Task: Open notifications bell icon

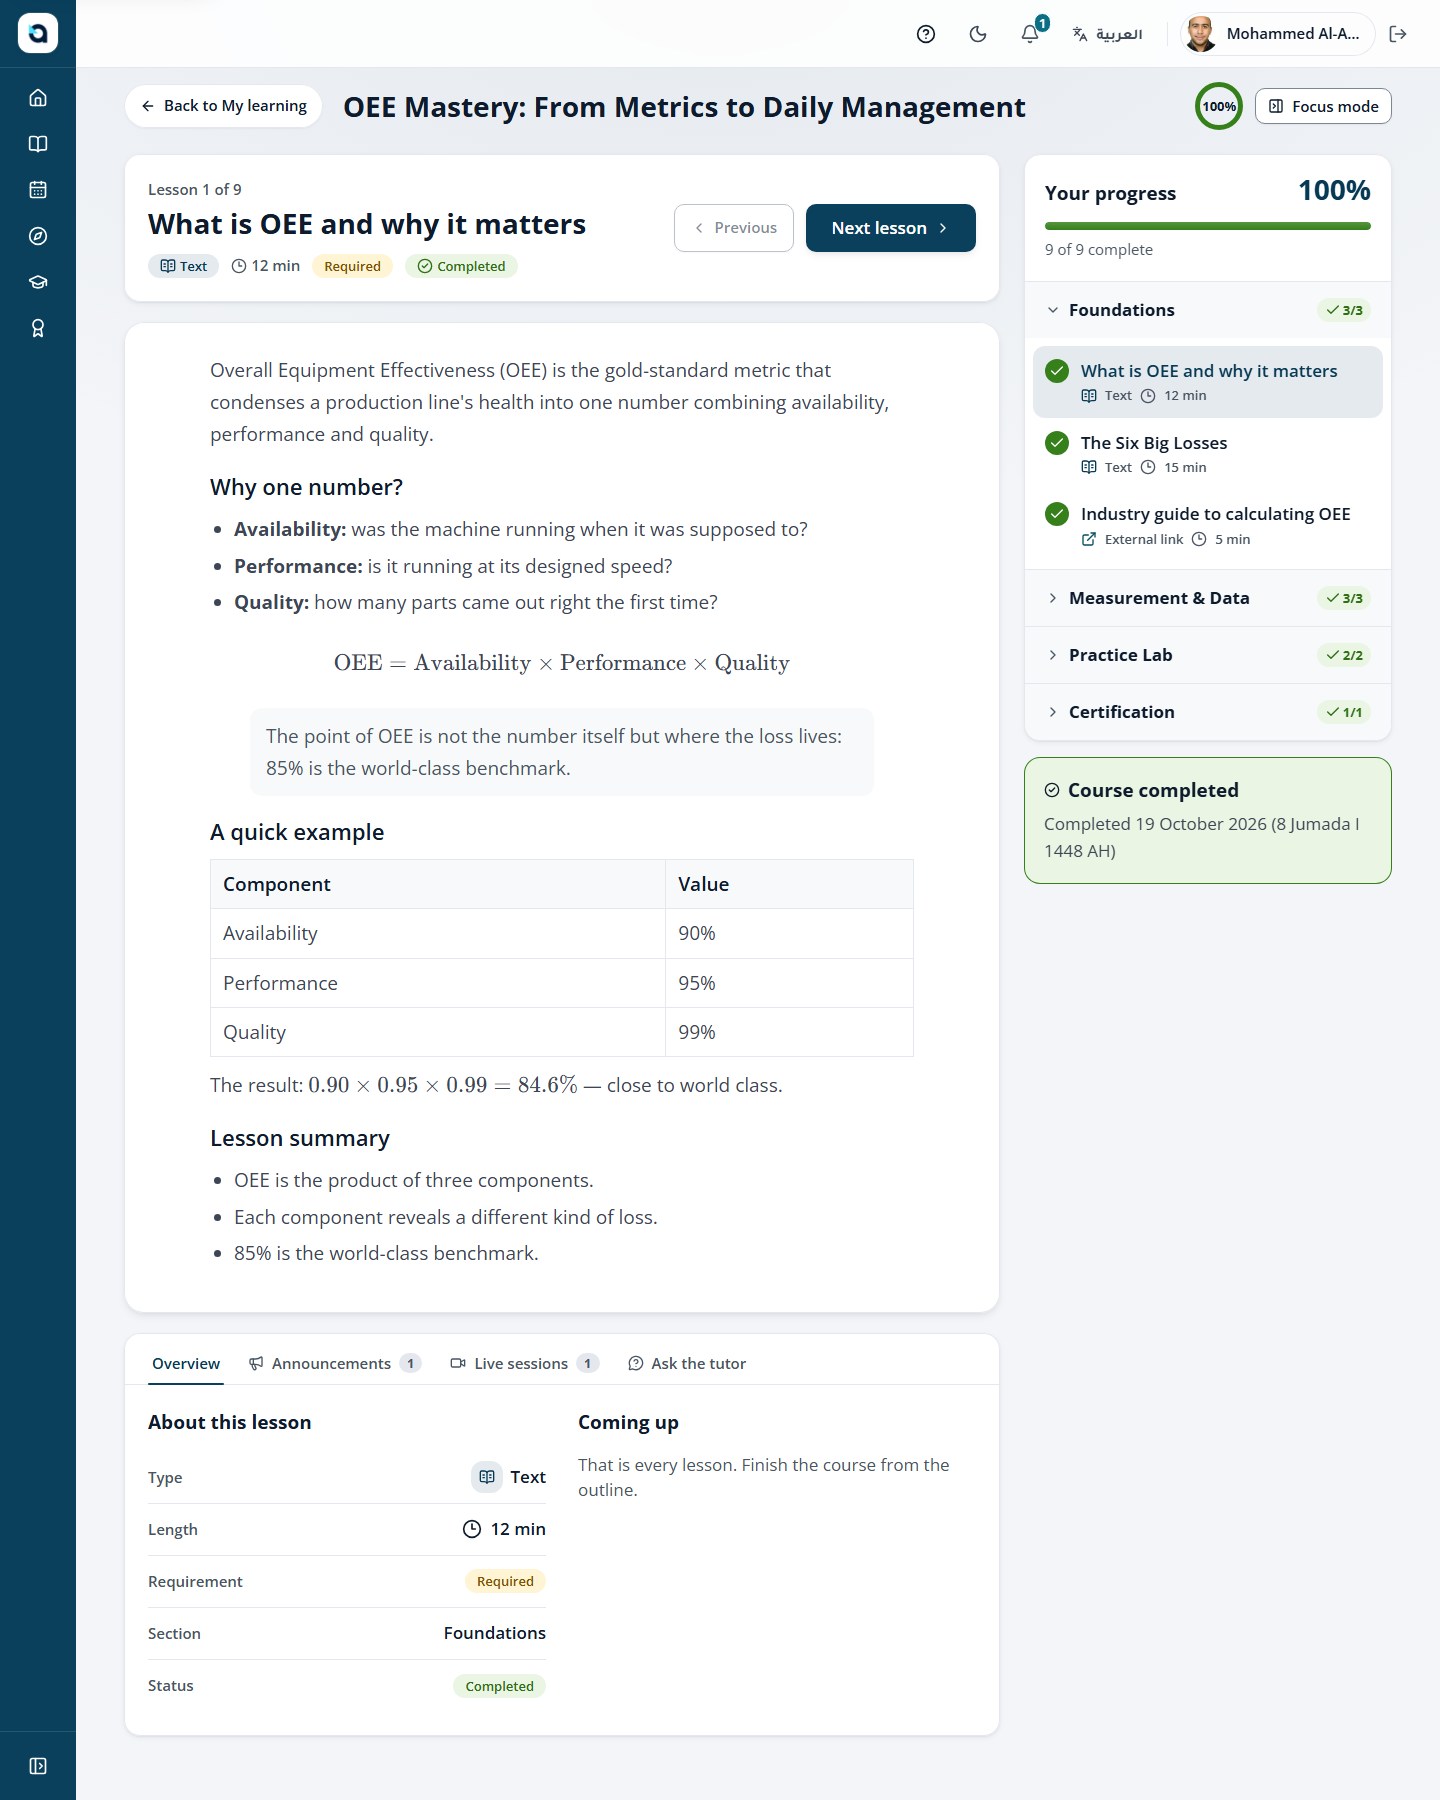Action: pos(1030,34)
